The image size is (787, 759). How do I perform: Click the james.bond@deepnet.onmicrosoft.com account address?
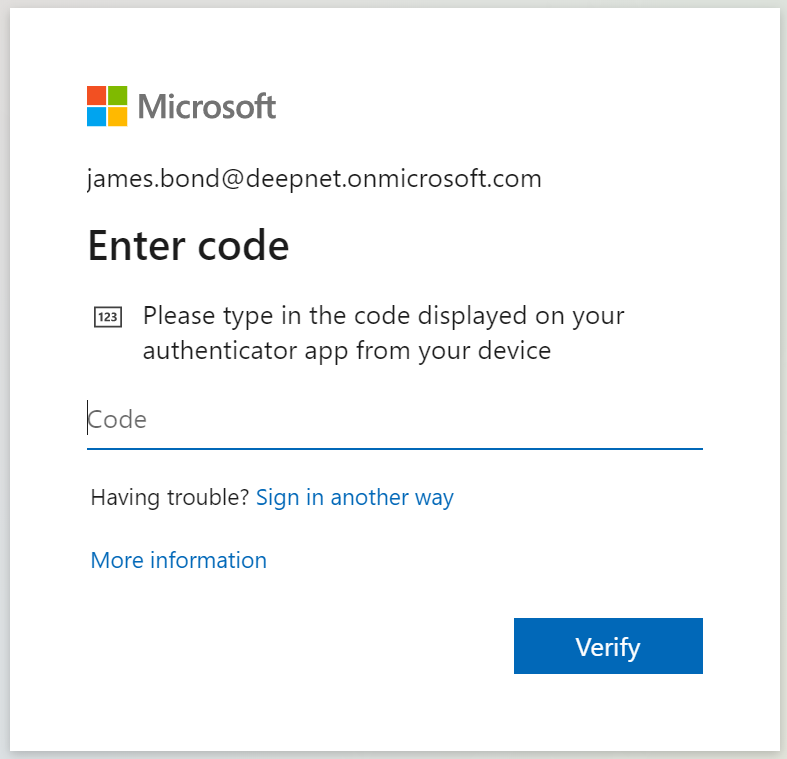coord(314,179)
